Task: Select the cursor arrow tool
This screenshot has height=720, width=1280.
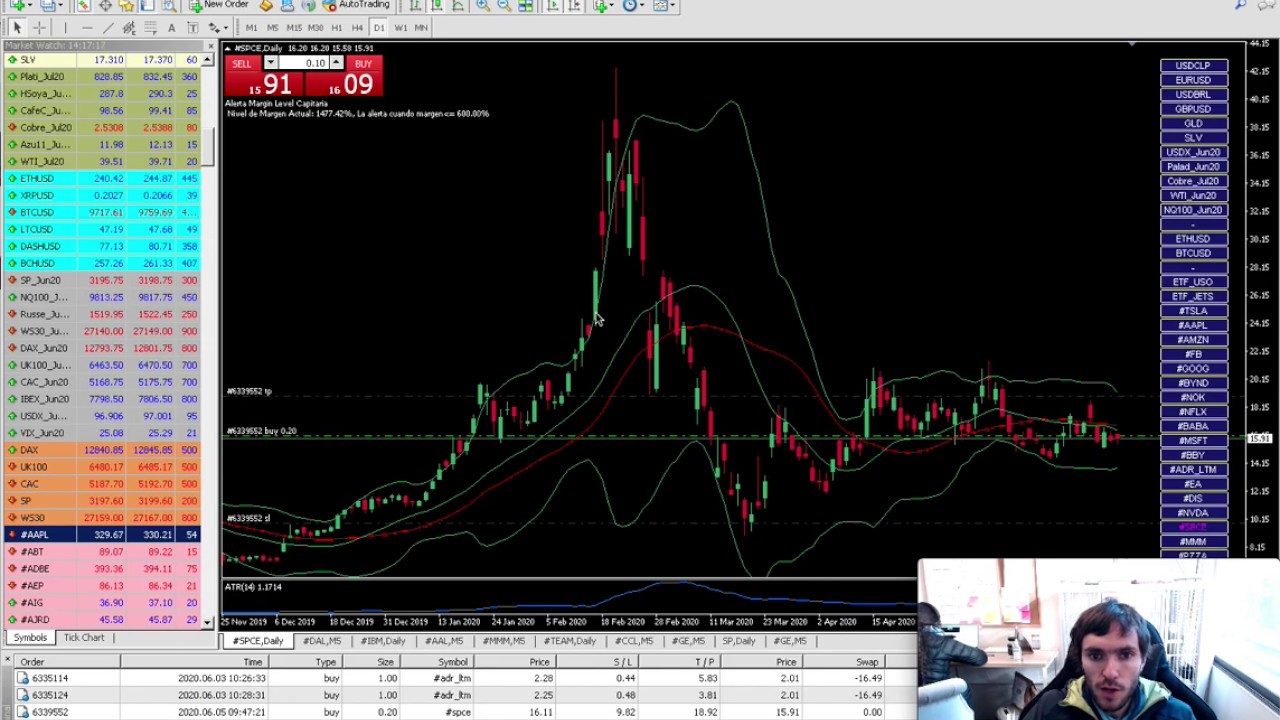Action: point(17,28)
